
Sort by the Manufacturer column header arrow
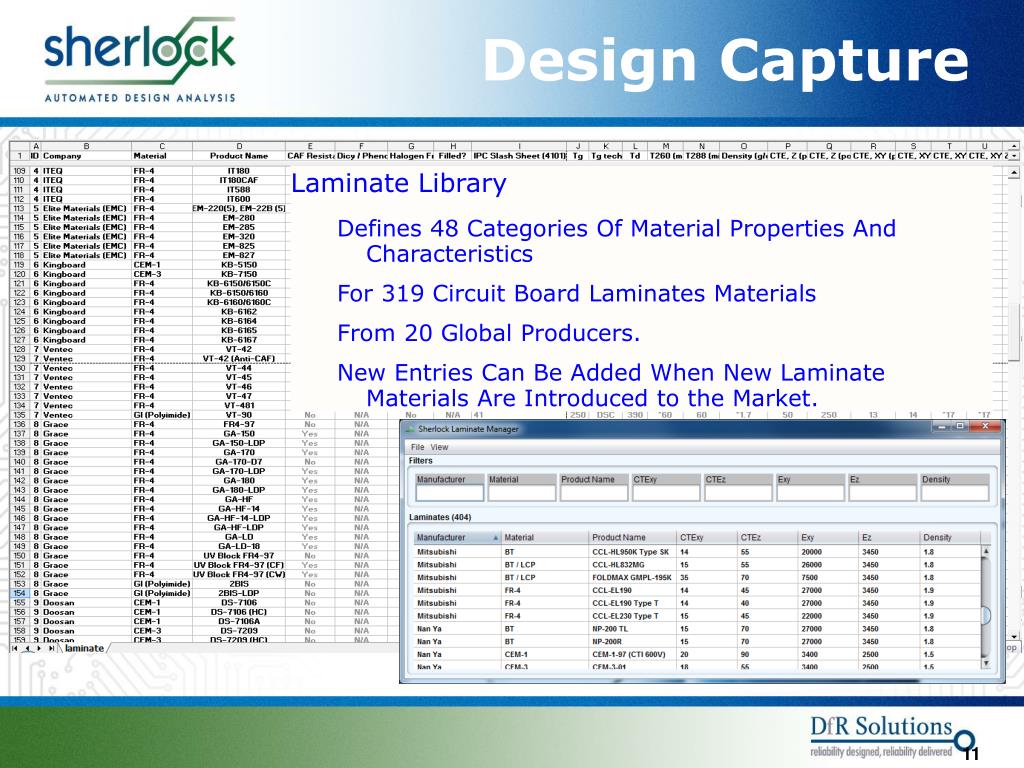[496, 537]
